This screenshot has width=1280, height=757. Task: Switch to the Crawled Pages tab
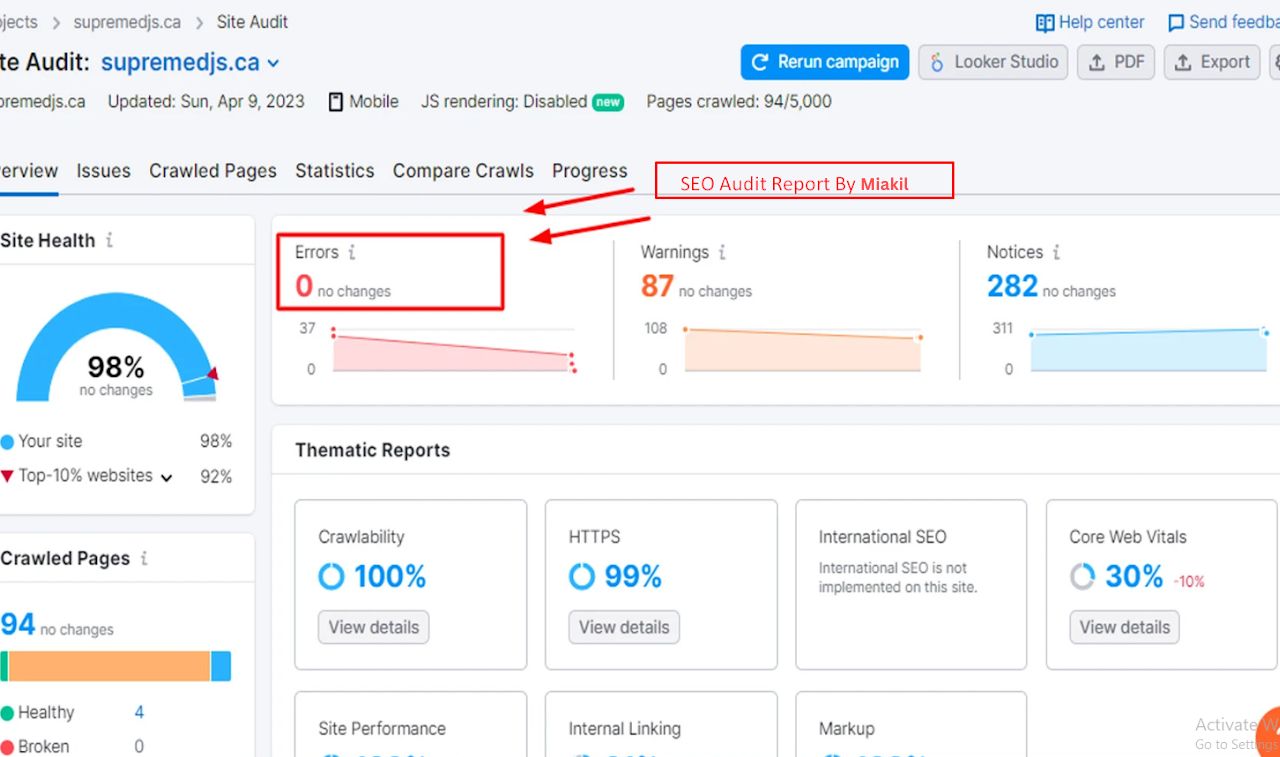tap(213, 171)
